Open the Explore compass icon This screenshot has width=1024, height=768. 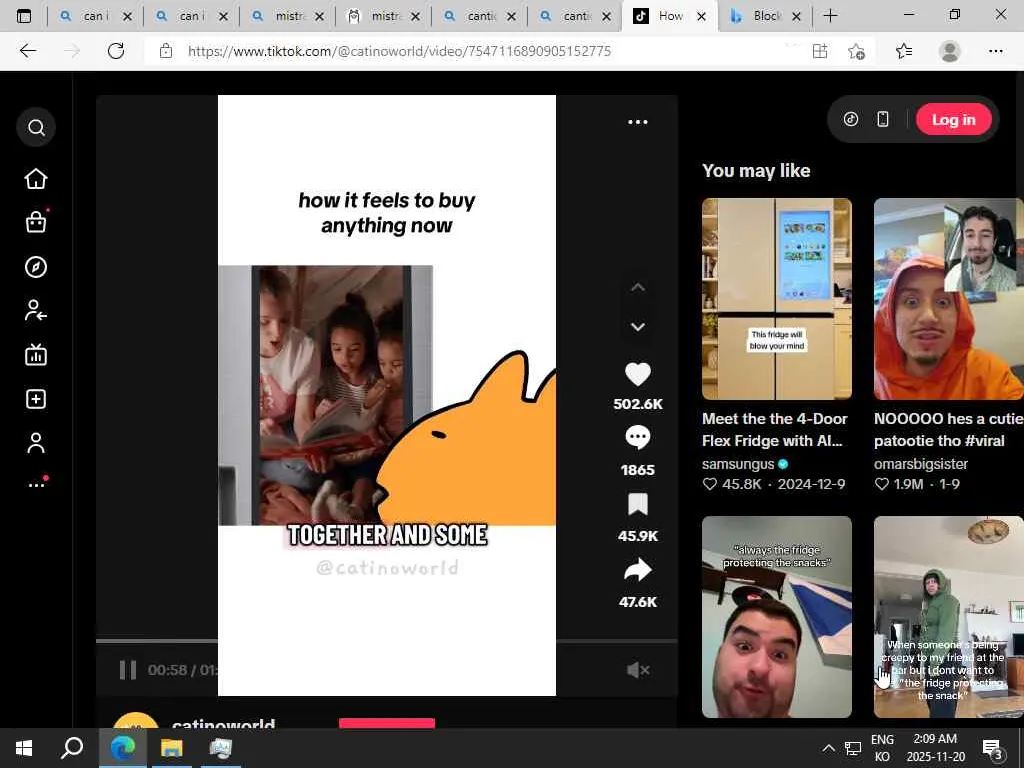[x=36, y=267]
